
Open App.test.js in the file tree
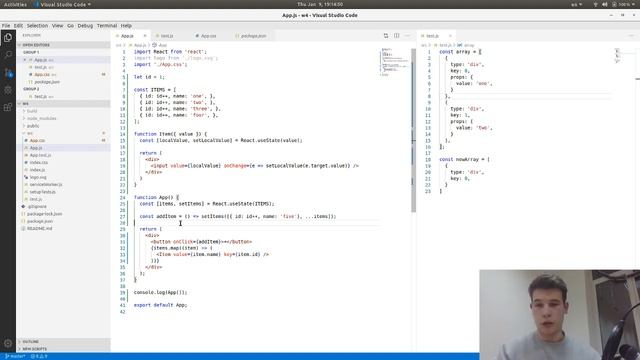[63, 155]
